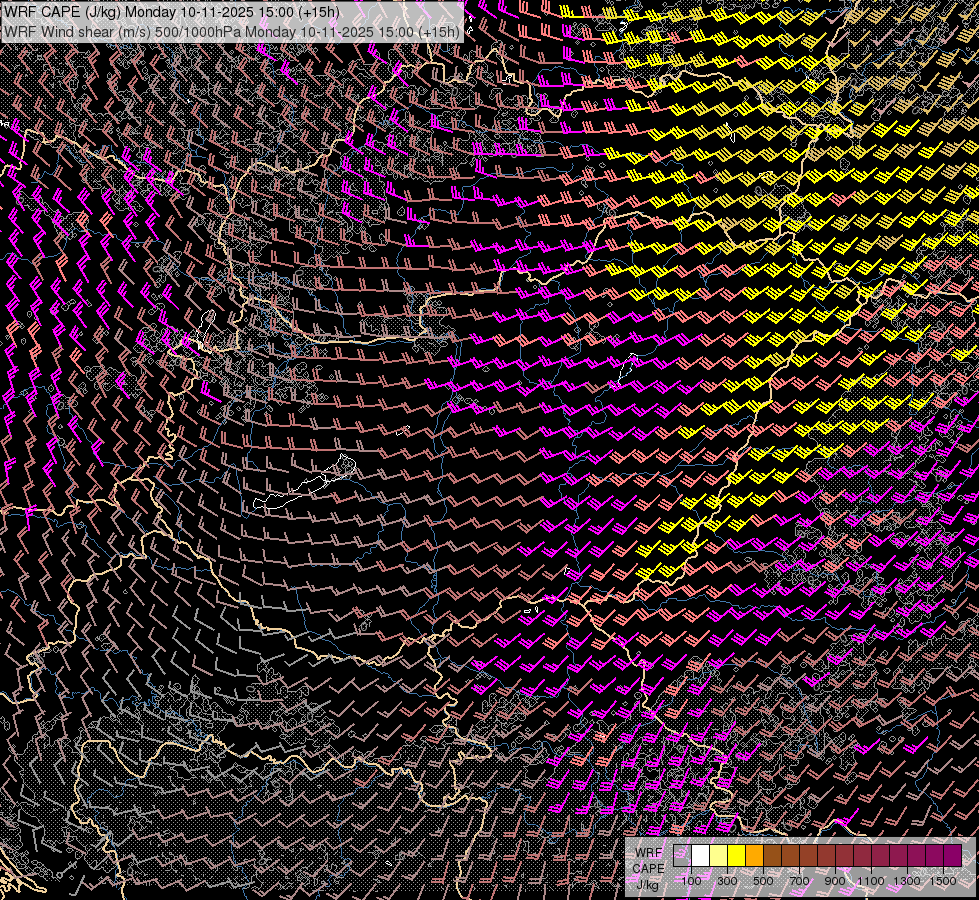Click the "WRF CAPE J/kg" legend caption

[648, 868]
